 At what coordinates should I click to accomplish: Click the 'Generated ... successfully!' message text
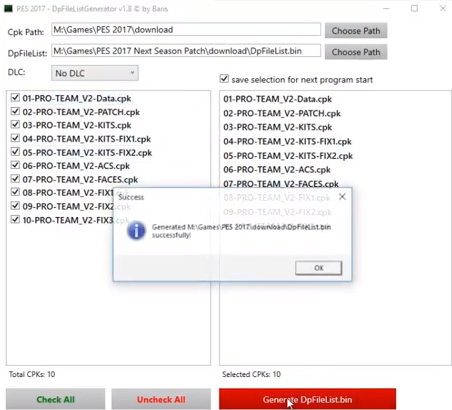point(241,231)
